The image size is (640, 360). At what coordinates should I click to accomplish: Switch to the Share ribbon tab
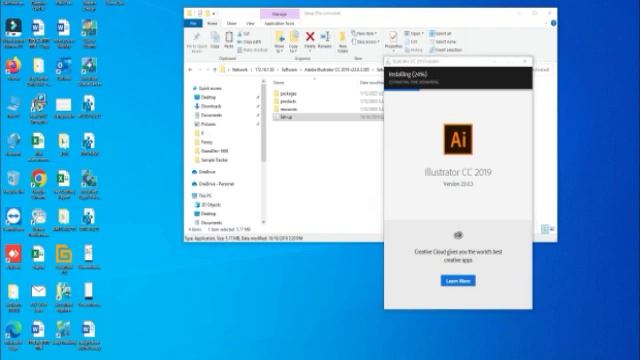(x=231, y=23)
